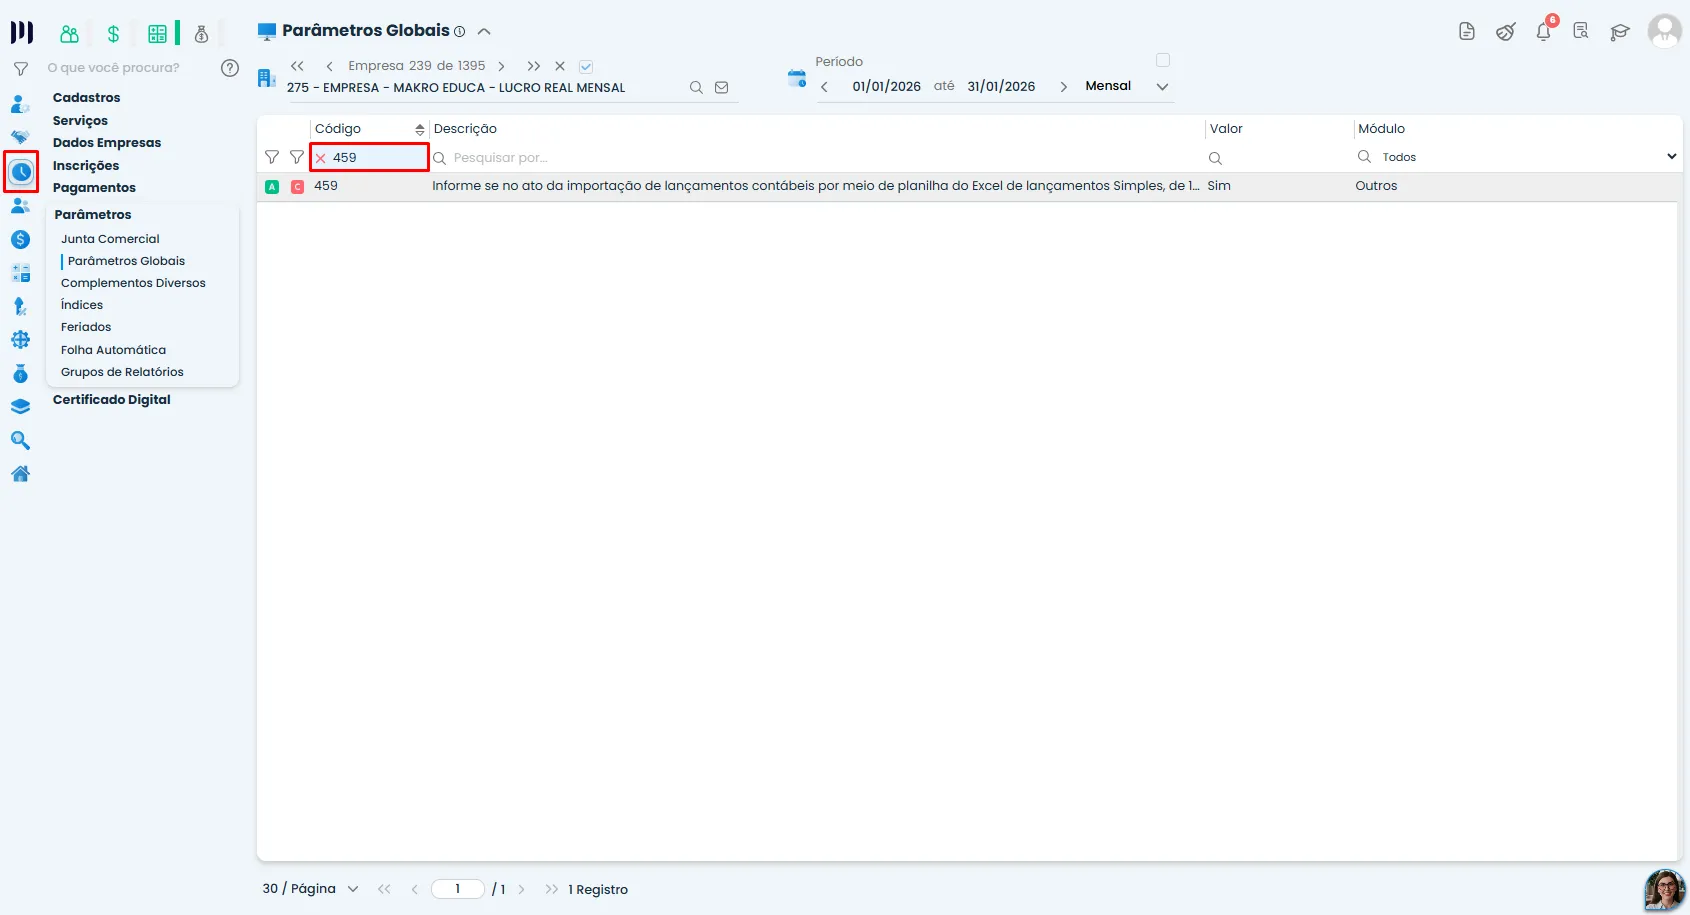The image size is (1690, 915).
Task: Open Certificado Digital section
Action: [112, 400]
